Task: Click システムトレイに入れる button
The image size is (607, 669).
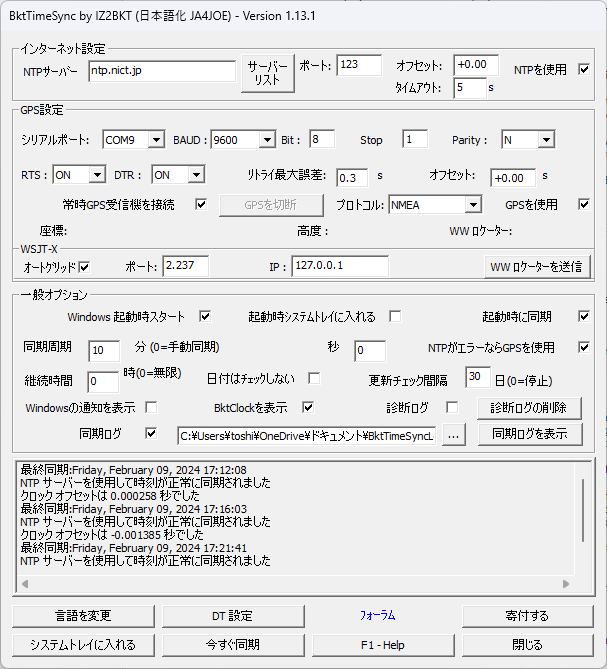Action: 83,645
